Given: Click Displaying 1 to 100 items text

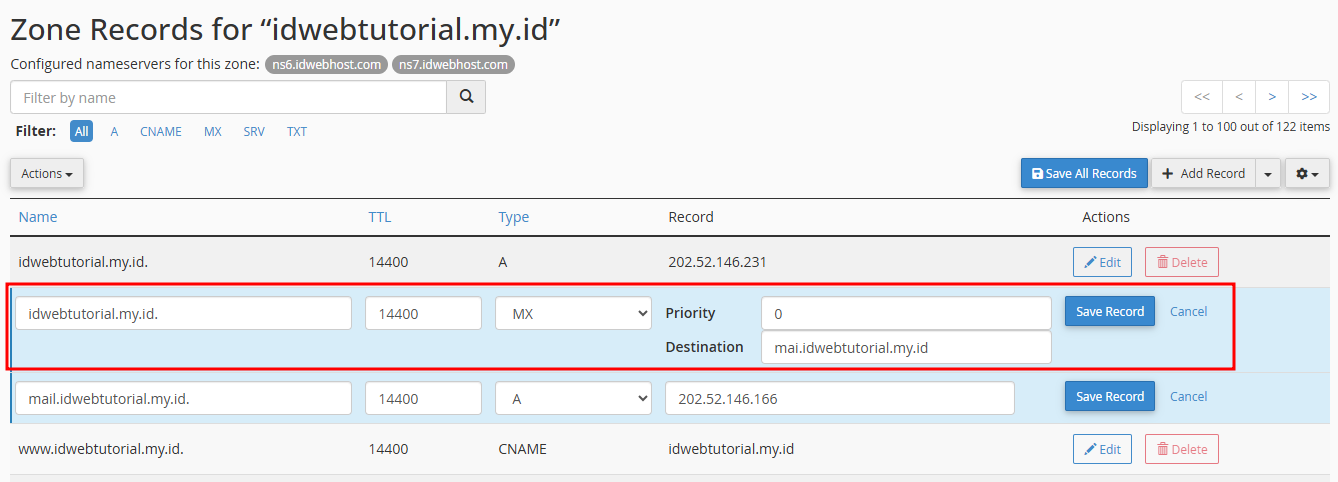Looking at the screenshot, I should [1231, 127].
